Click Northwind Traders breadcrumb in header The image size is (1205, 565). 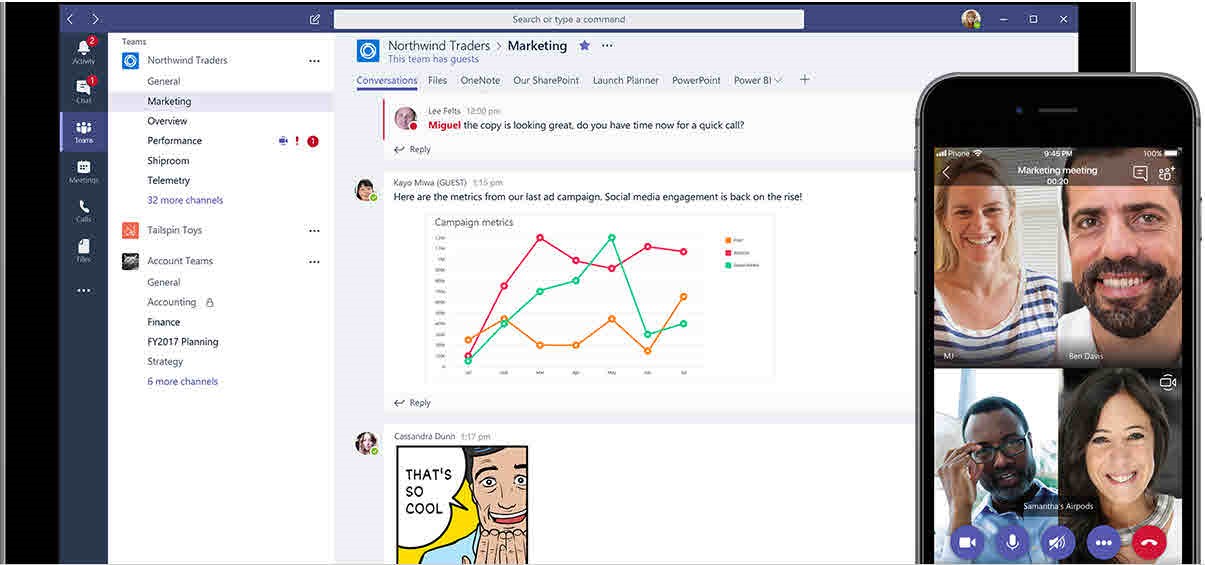coord(439,45)
